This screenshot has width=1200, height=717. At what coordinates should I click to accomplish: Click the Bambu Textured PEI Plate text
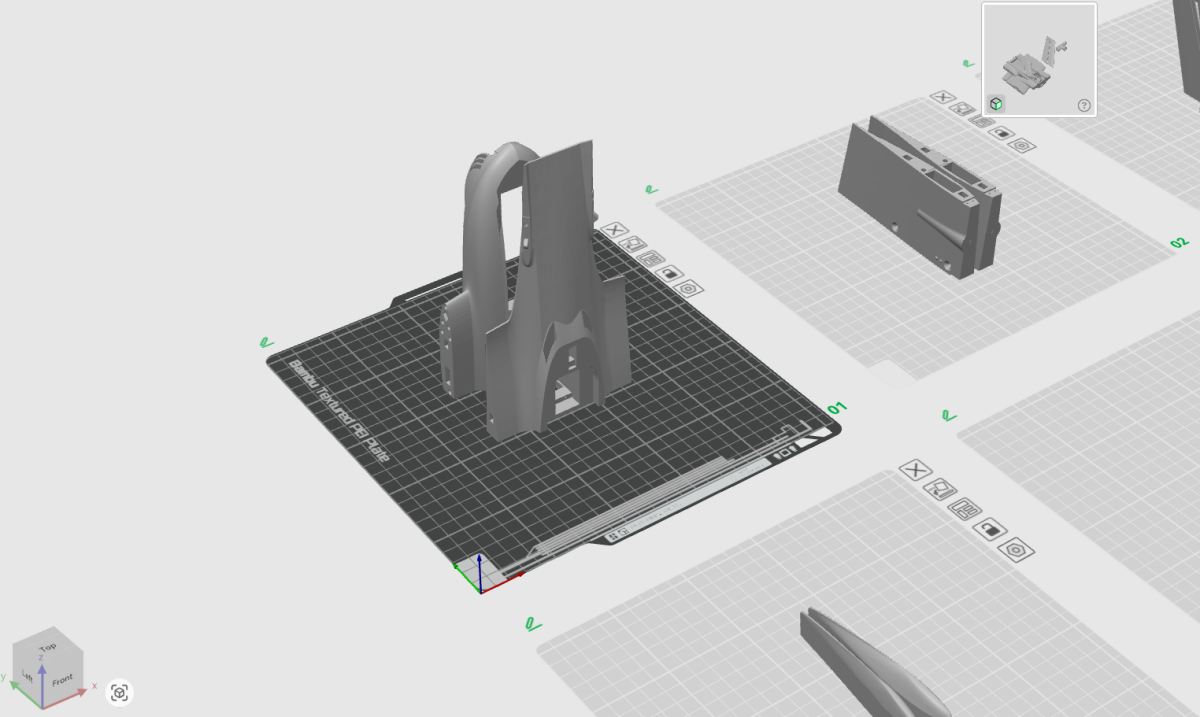[x=341, y=410]
